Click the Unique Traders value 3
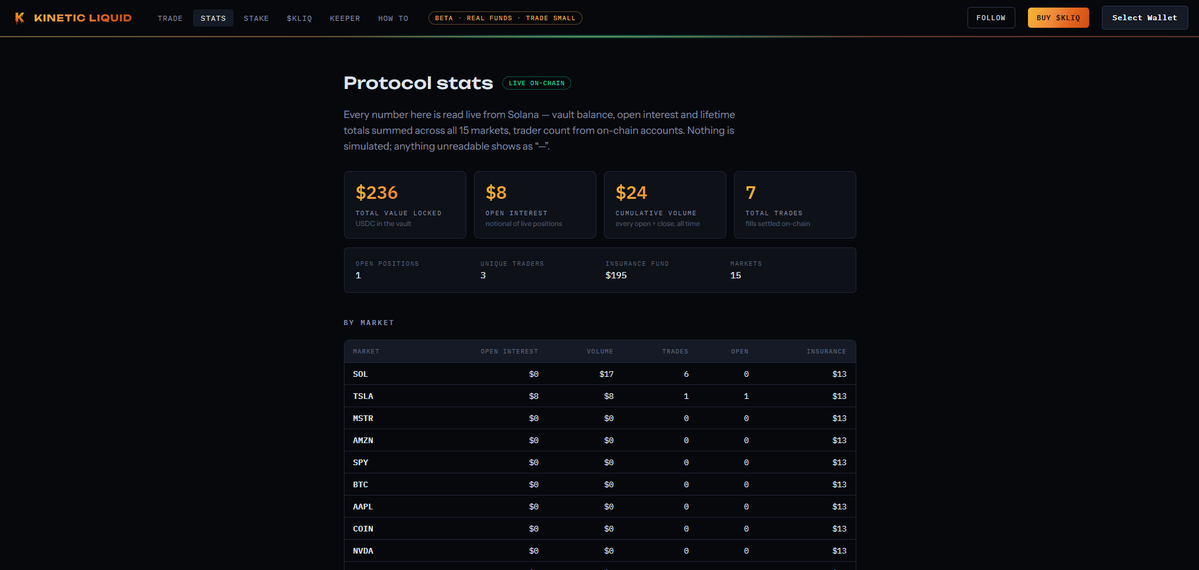Viewport: 1199px width, 570px height. coord(483,275)
